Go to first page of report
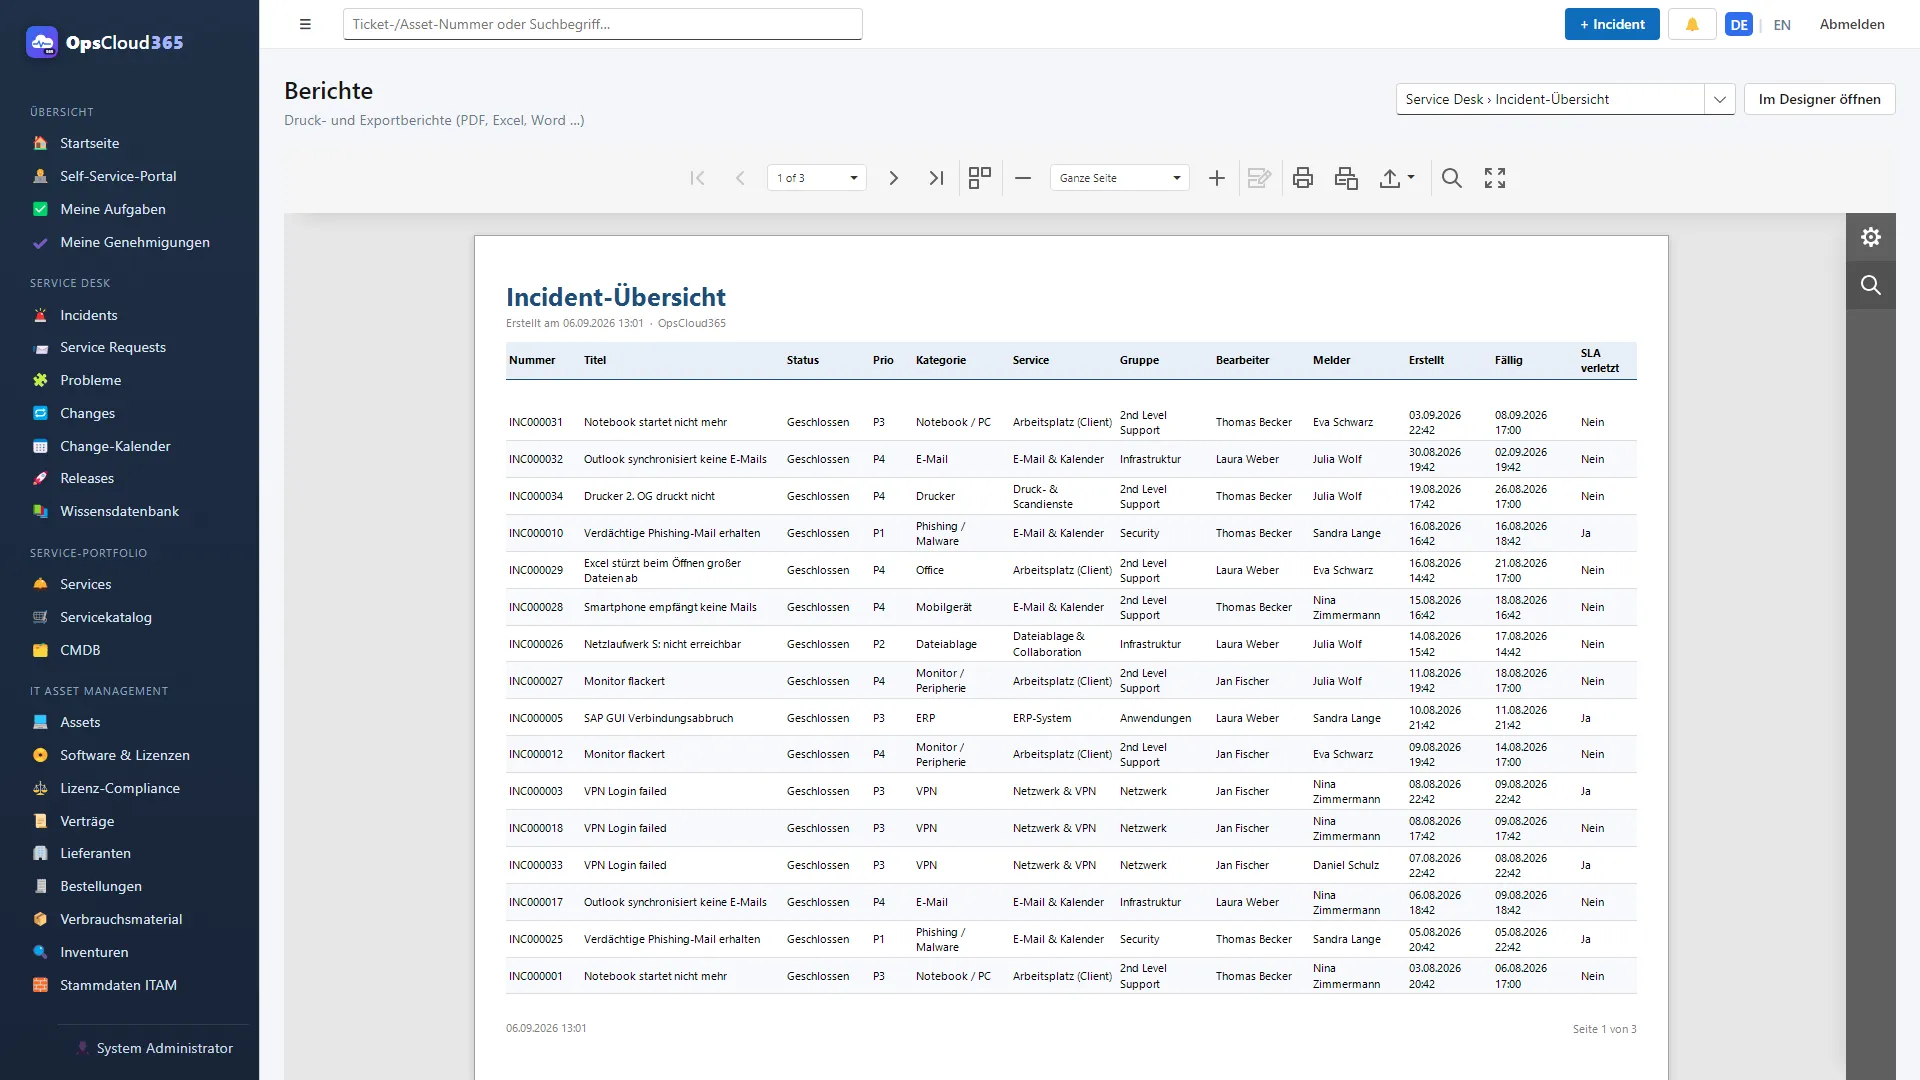This screenshot has width=1920, height=1080. pos(697,178)
